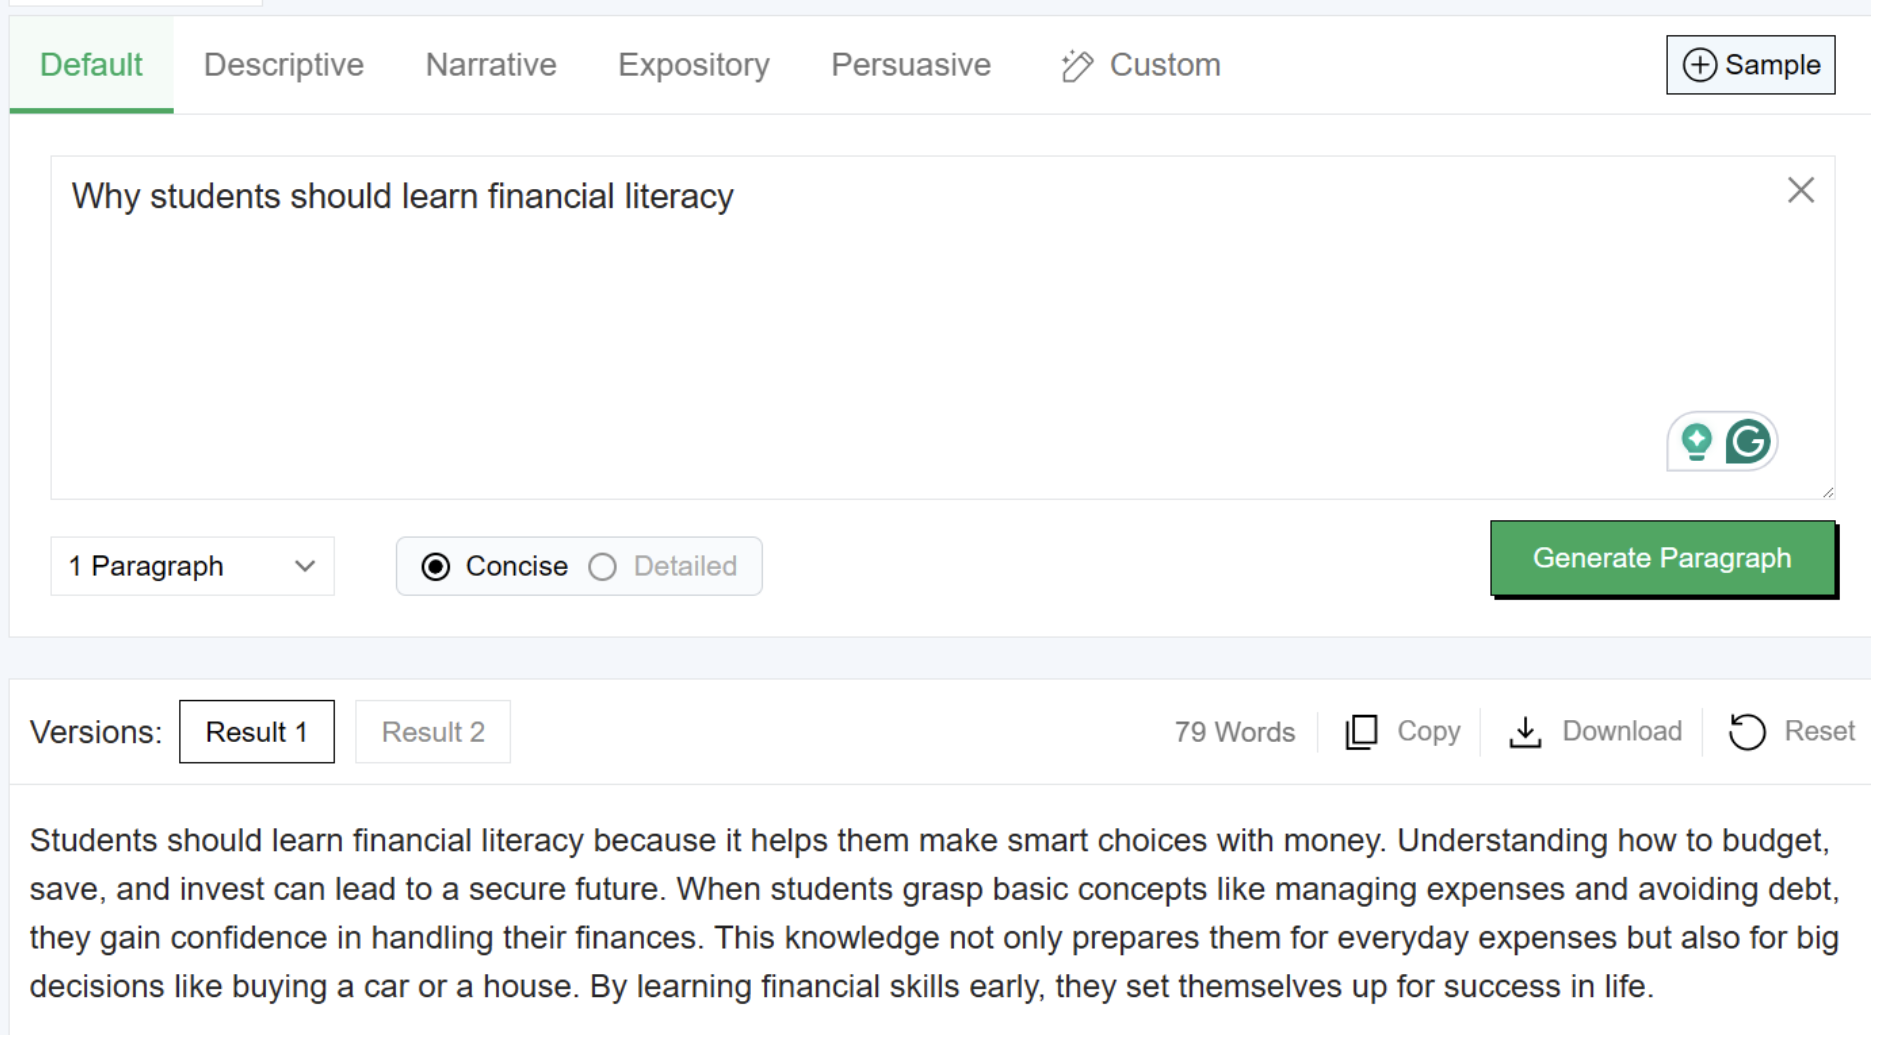1900x1046 pixels.
Task: Choose the Persuasive writing tab
Action: pyautogui.click(x=911, y=65)
